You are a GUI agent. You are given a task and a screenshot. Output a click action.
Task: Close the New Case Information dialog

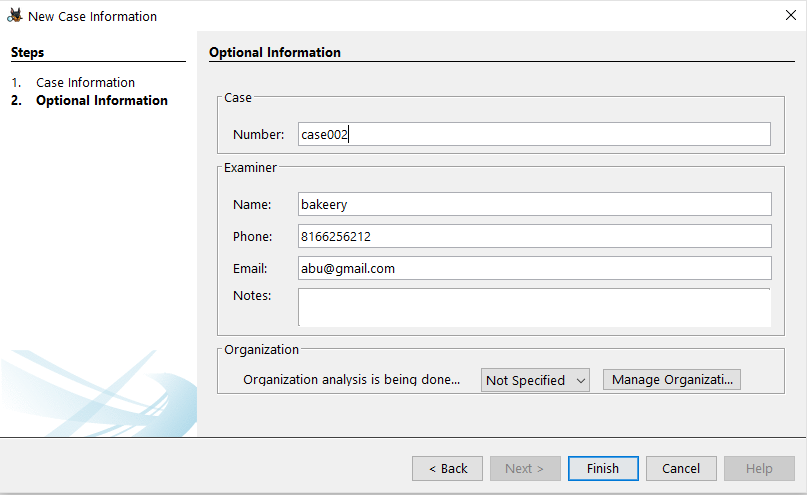click(x=791, y=16)
